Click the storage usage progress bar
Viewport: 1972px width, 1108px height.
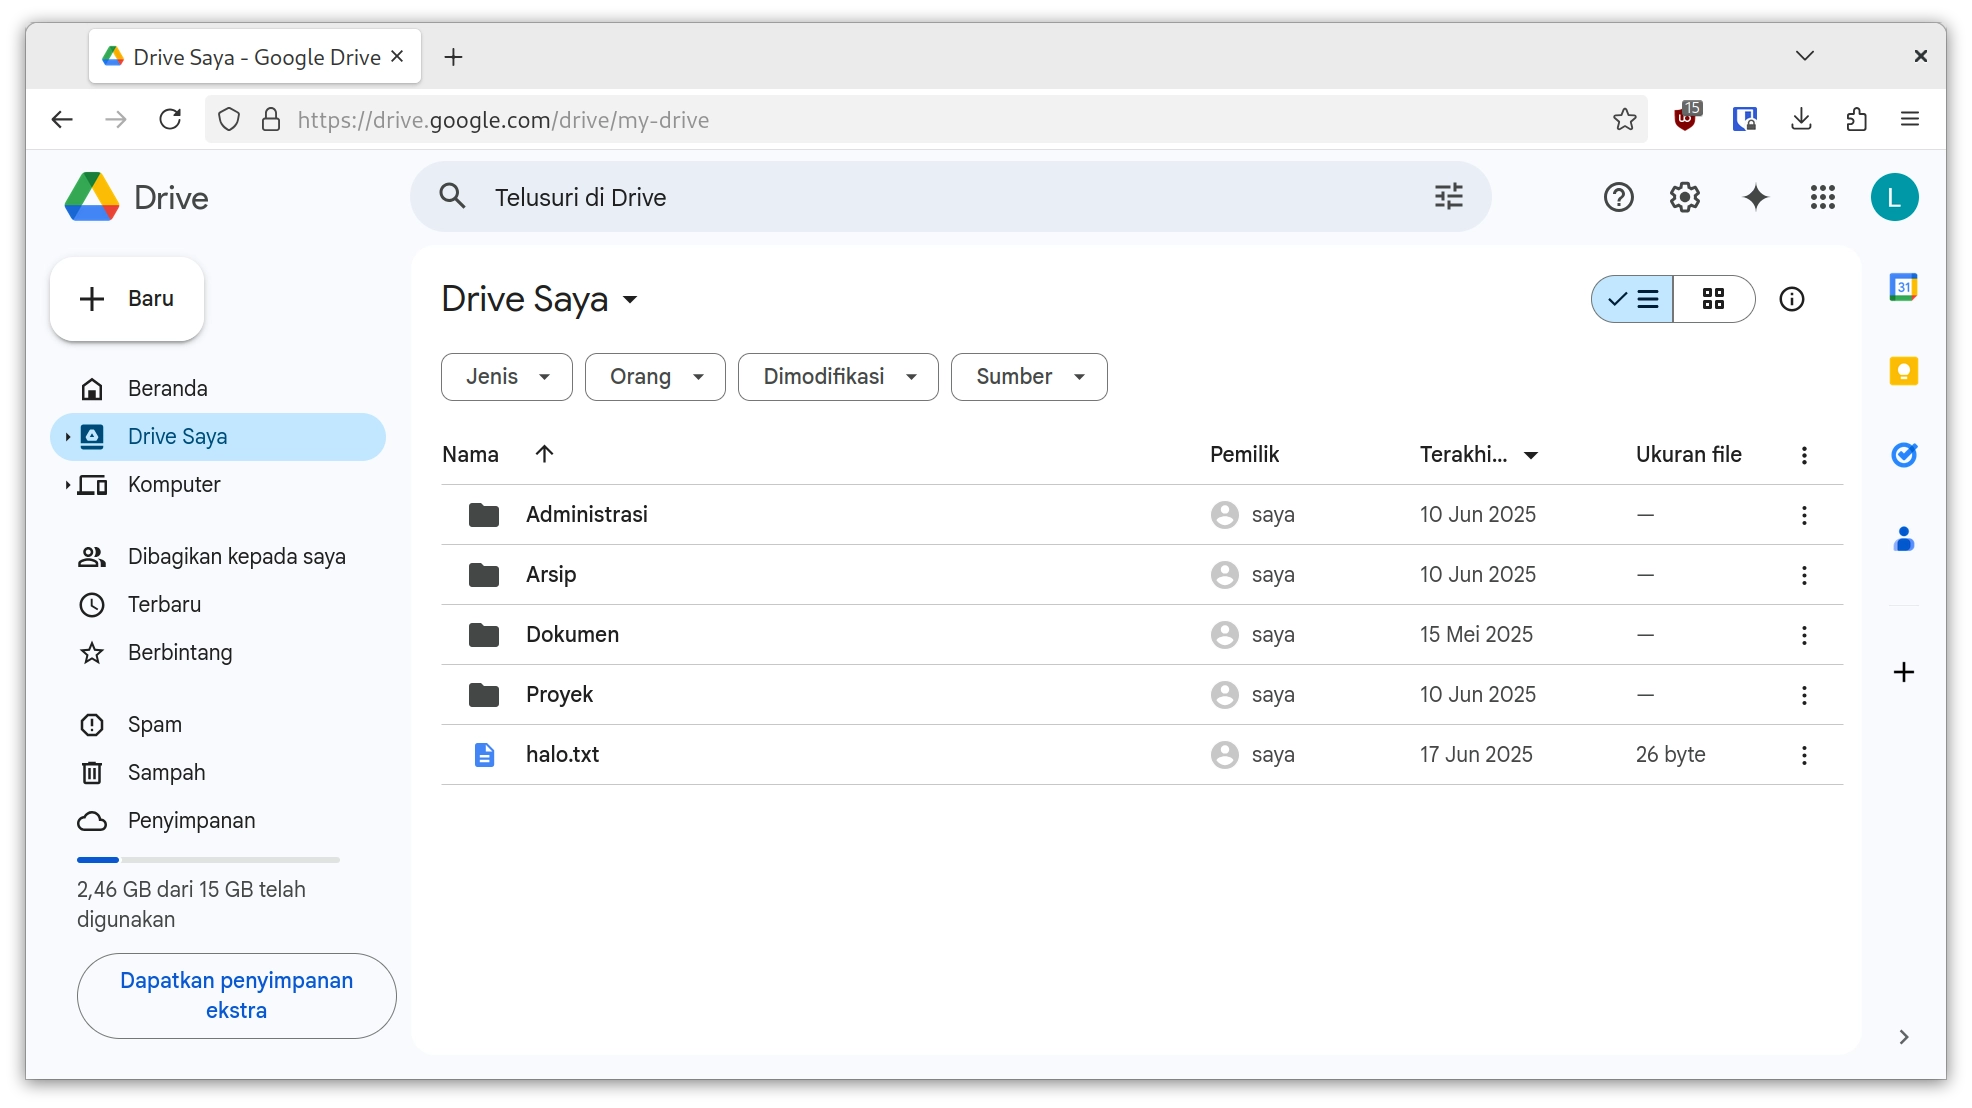(x=208, y=860)
